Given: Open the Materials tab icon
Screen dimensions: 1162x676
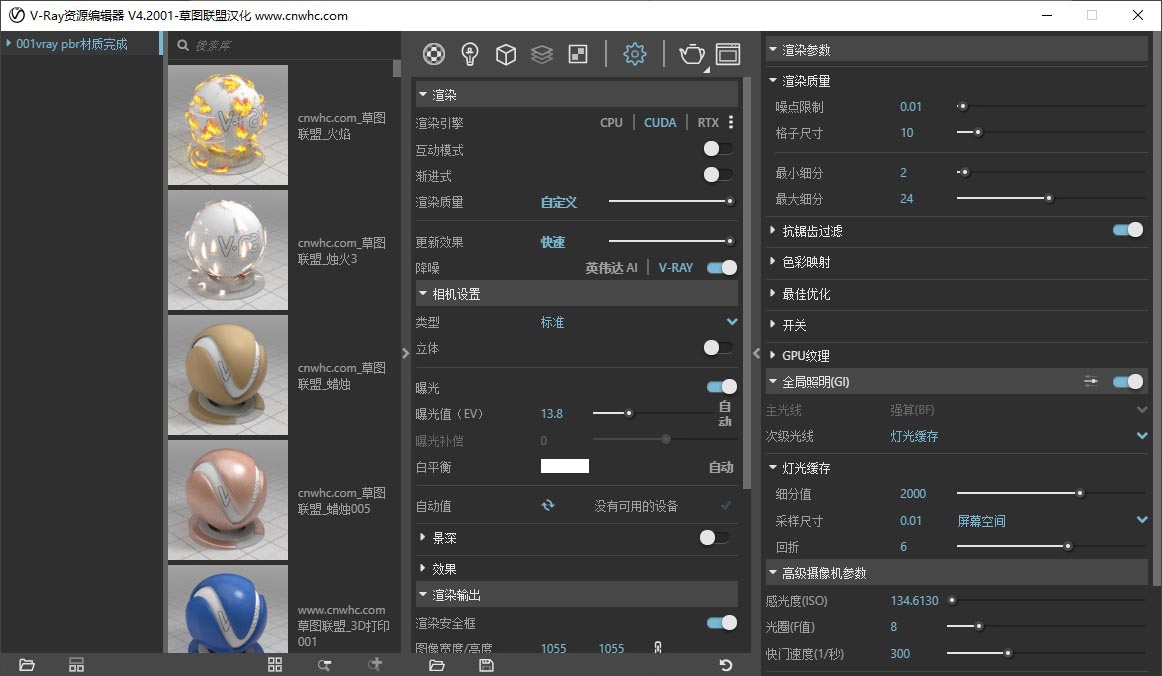Looking at the screenshot, I should click(x=434, y=54).
